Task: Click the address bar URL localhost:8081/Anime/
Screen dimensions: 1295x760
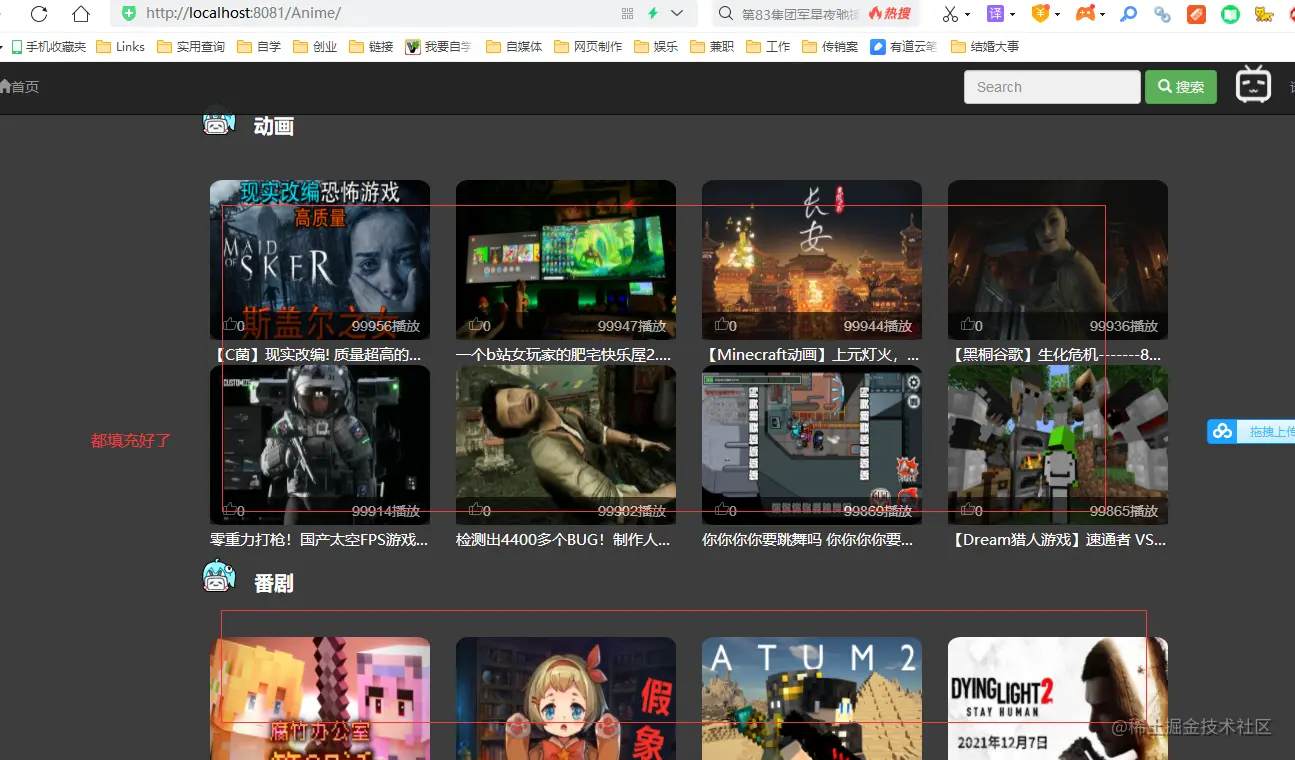Action: (243, 14)
